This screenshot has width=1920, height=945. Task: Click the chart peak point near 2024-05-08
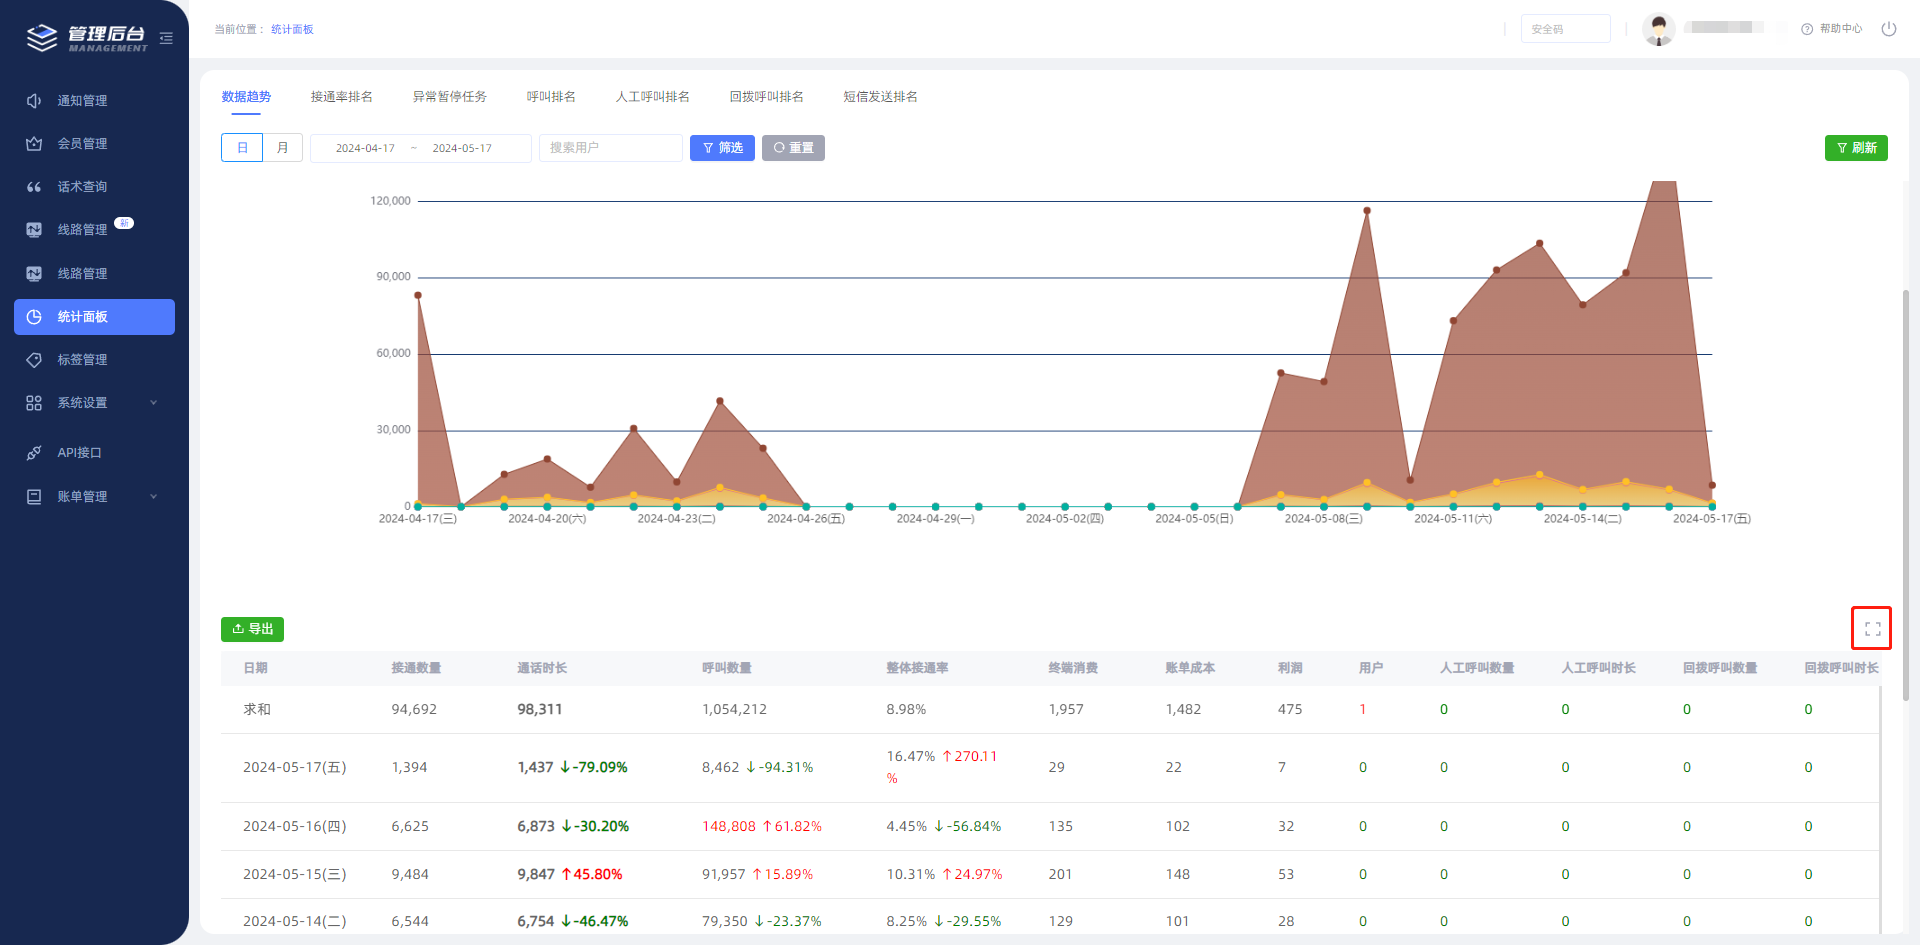point(1367,211)
